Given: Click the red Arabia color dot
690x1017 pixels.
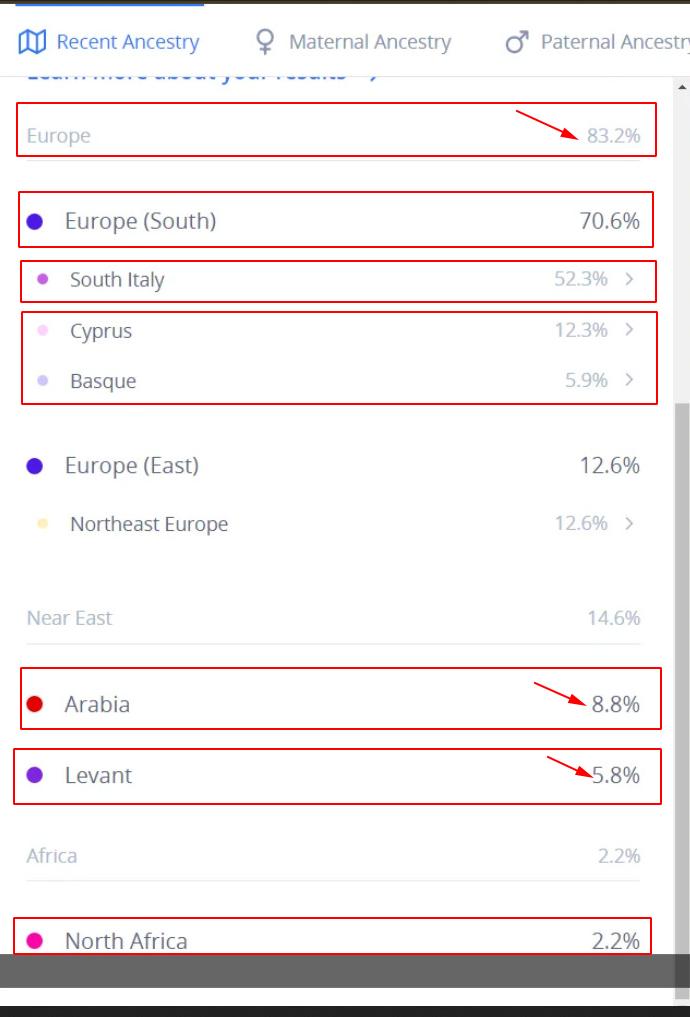Looking at the screenshot, I should 35,704.
